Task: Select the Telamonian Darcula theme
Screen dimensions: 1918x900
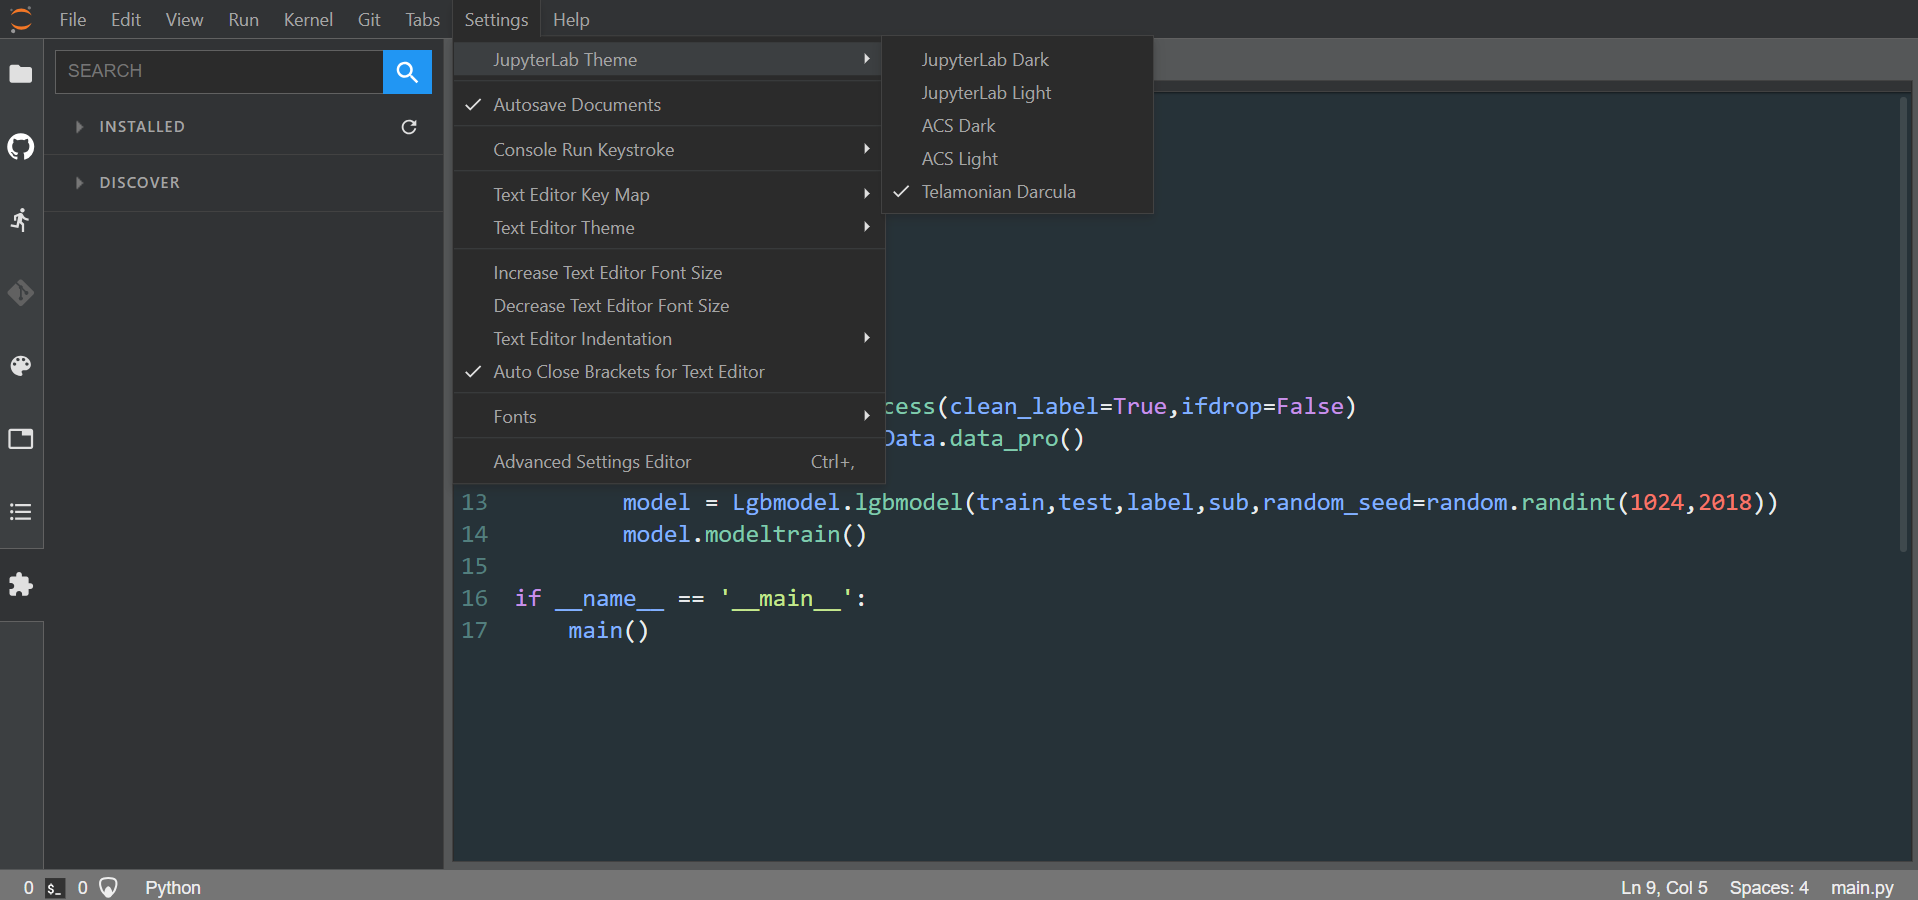Action: pos(1018,192)
